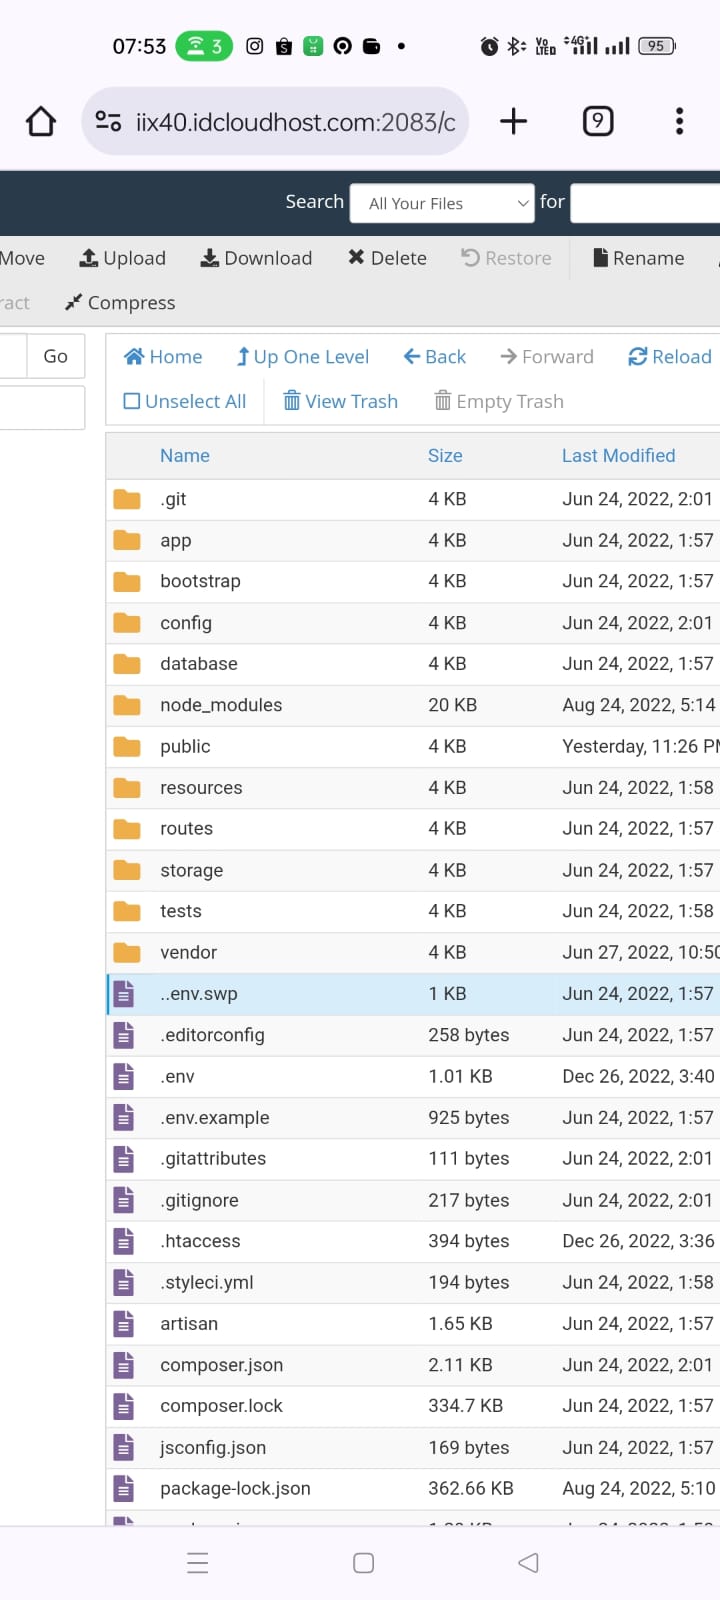Navigate Up One Level
The width and height of the screenshot is (720, 1600).
(302, 357)
